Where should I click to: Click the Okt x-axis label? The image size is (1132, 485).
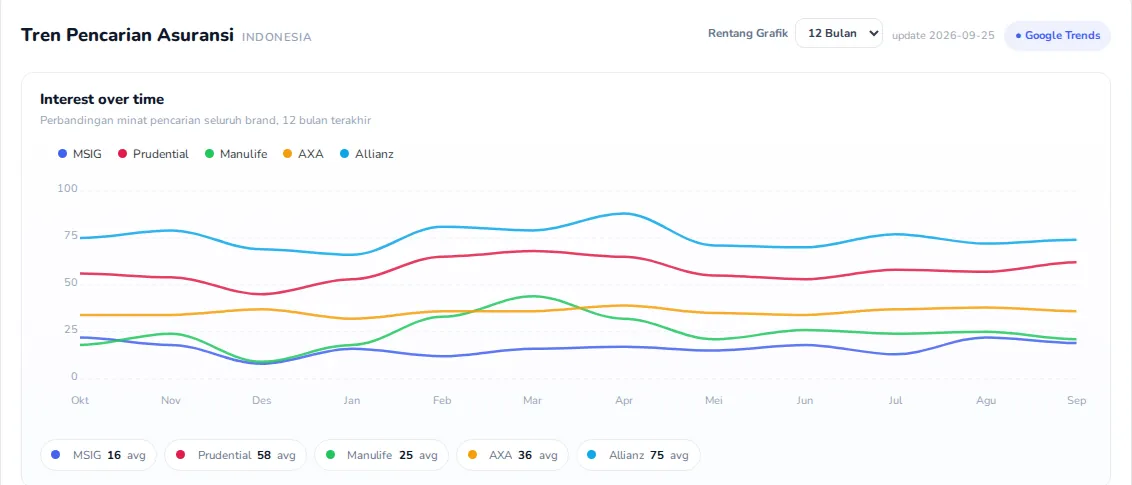coord(79,401)
